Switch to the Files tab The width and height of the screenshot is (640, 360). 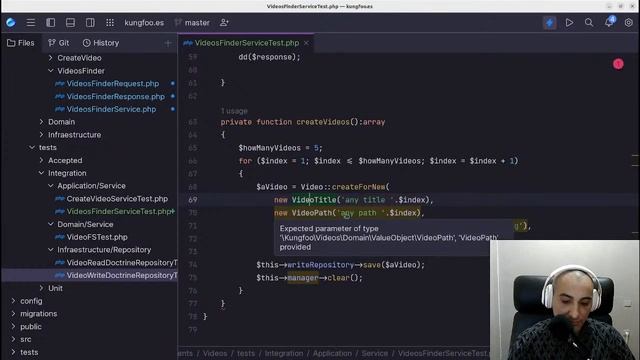click(21, 43)
